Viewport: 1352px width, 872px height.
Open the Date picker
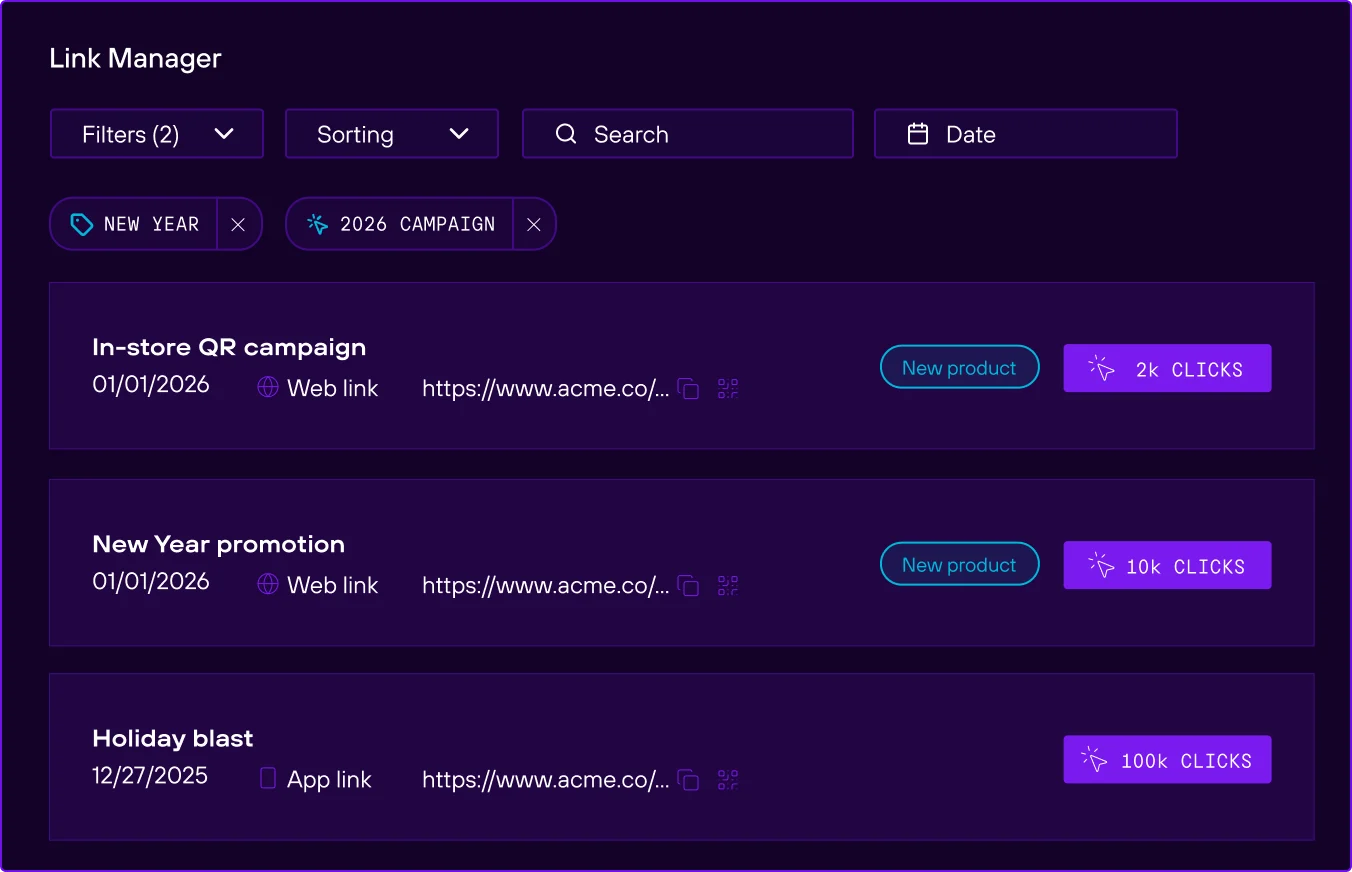pyautogui.click(x=1025, y=133)
